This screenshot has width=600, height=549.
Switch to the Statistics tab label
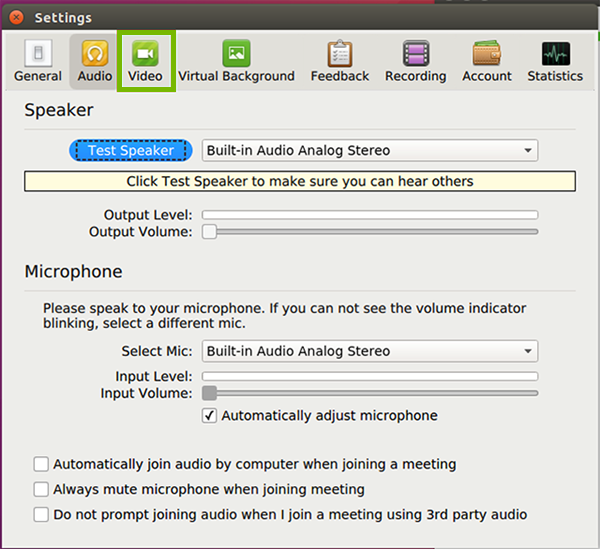click(x=555, y=76)
